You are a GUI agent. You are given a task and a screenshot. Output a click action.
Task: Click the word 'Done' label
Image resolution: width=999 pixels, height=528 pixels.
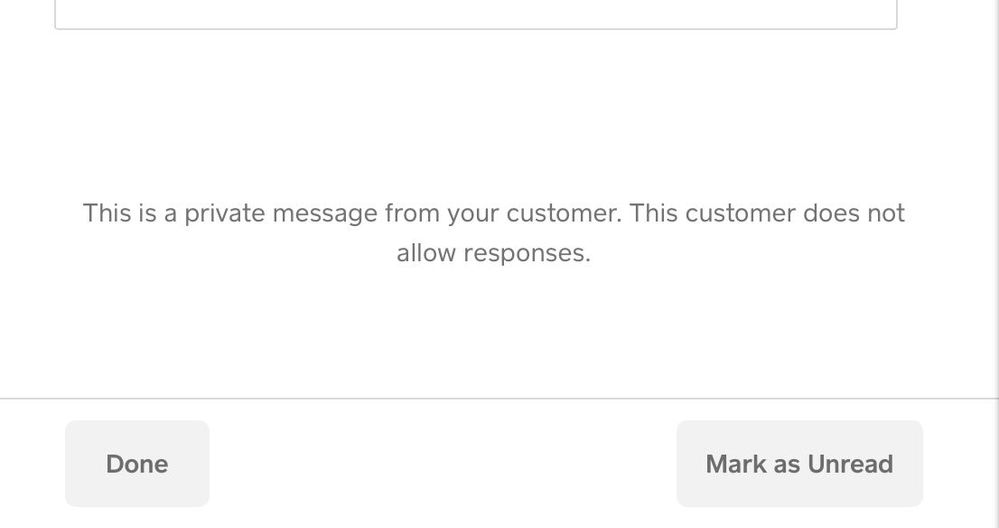(x=137, y=464)
